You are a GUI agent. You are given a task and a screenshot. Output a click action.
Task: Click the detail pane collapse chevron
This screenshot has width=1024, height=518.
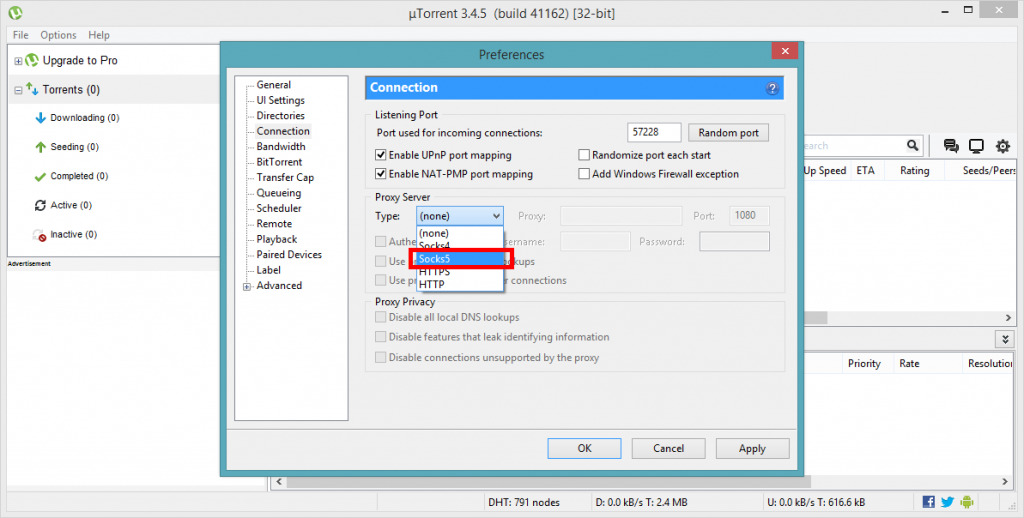[x=1005, y=339]
